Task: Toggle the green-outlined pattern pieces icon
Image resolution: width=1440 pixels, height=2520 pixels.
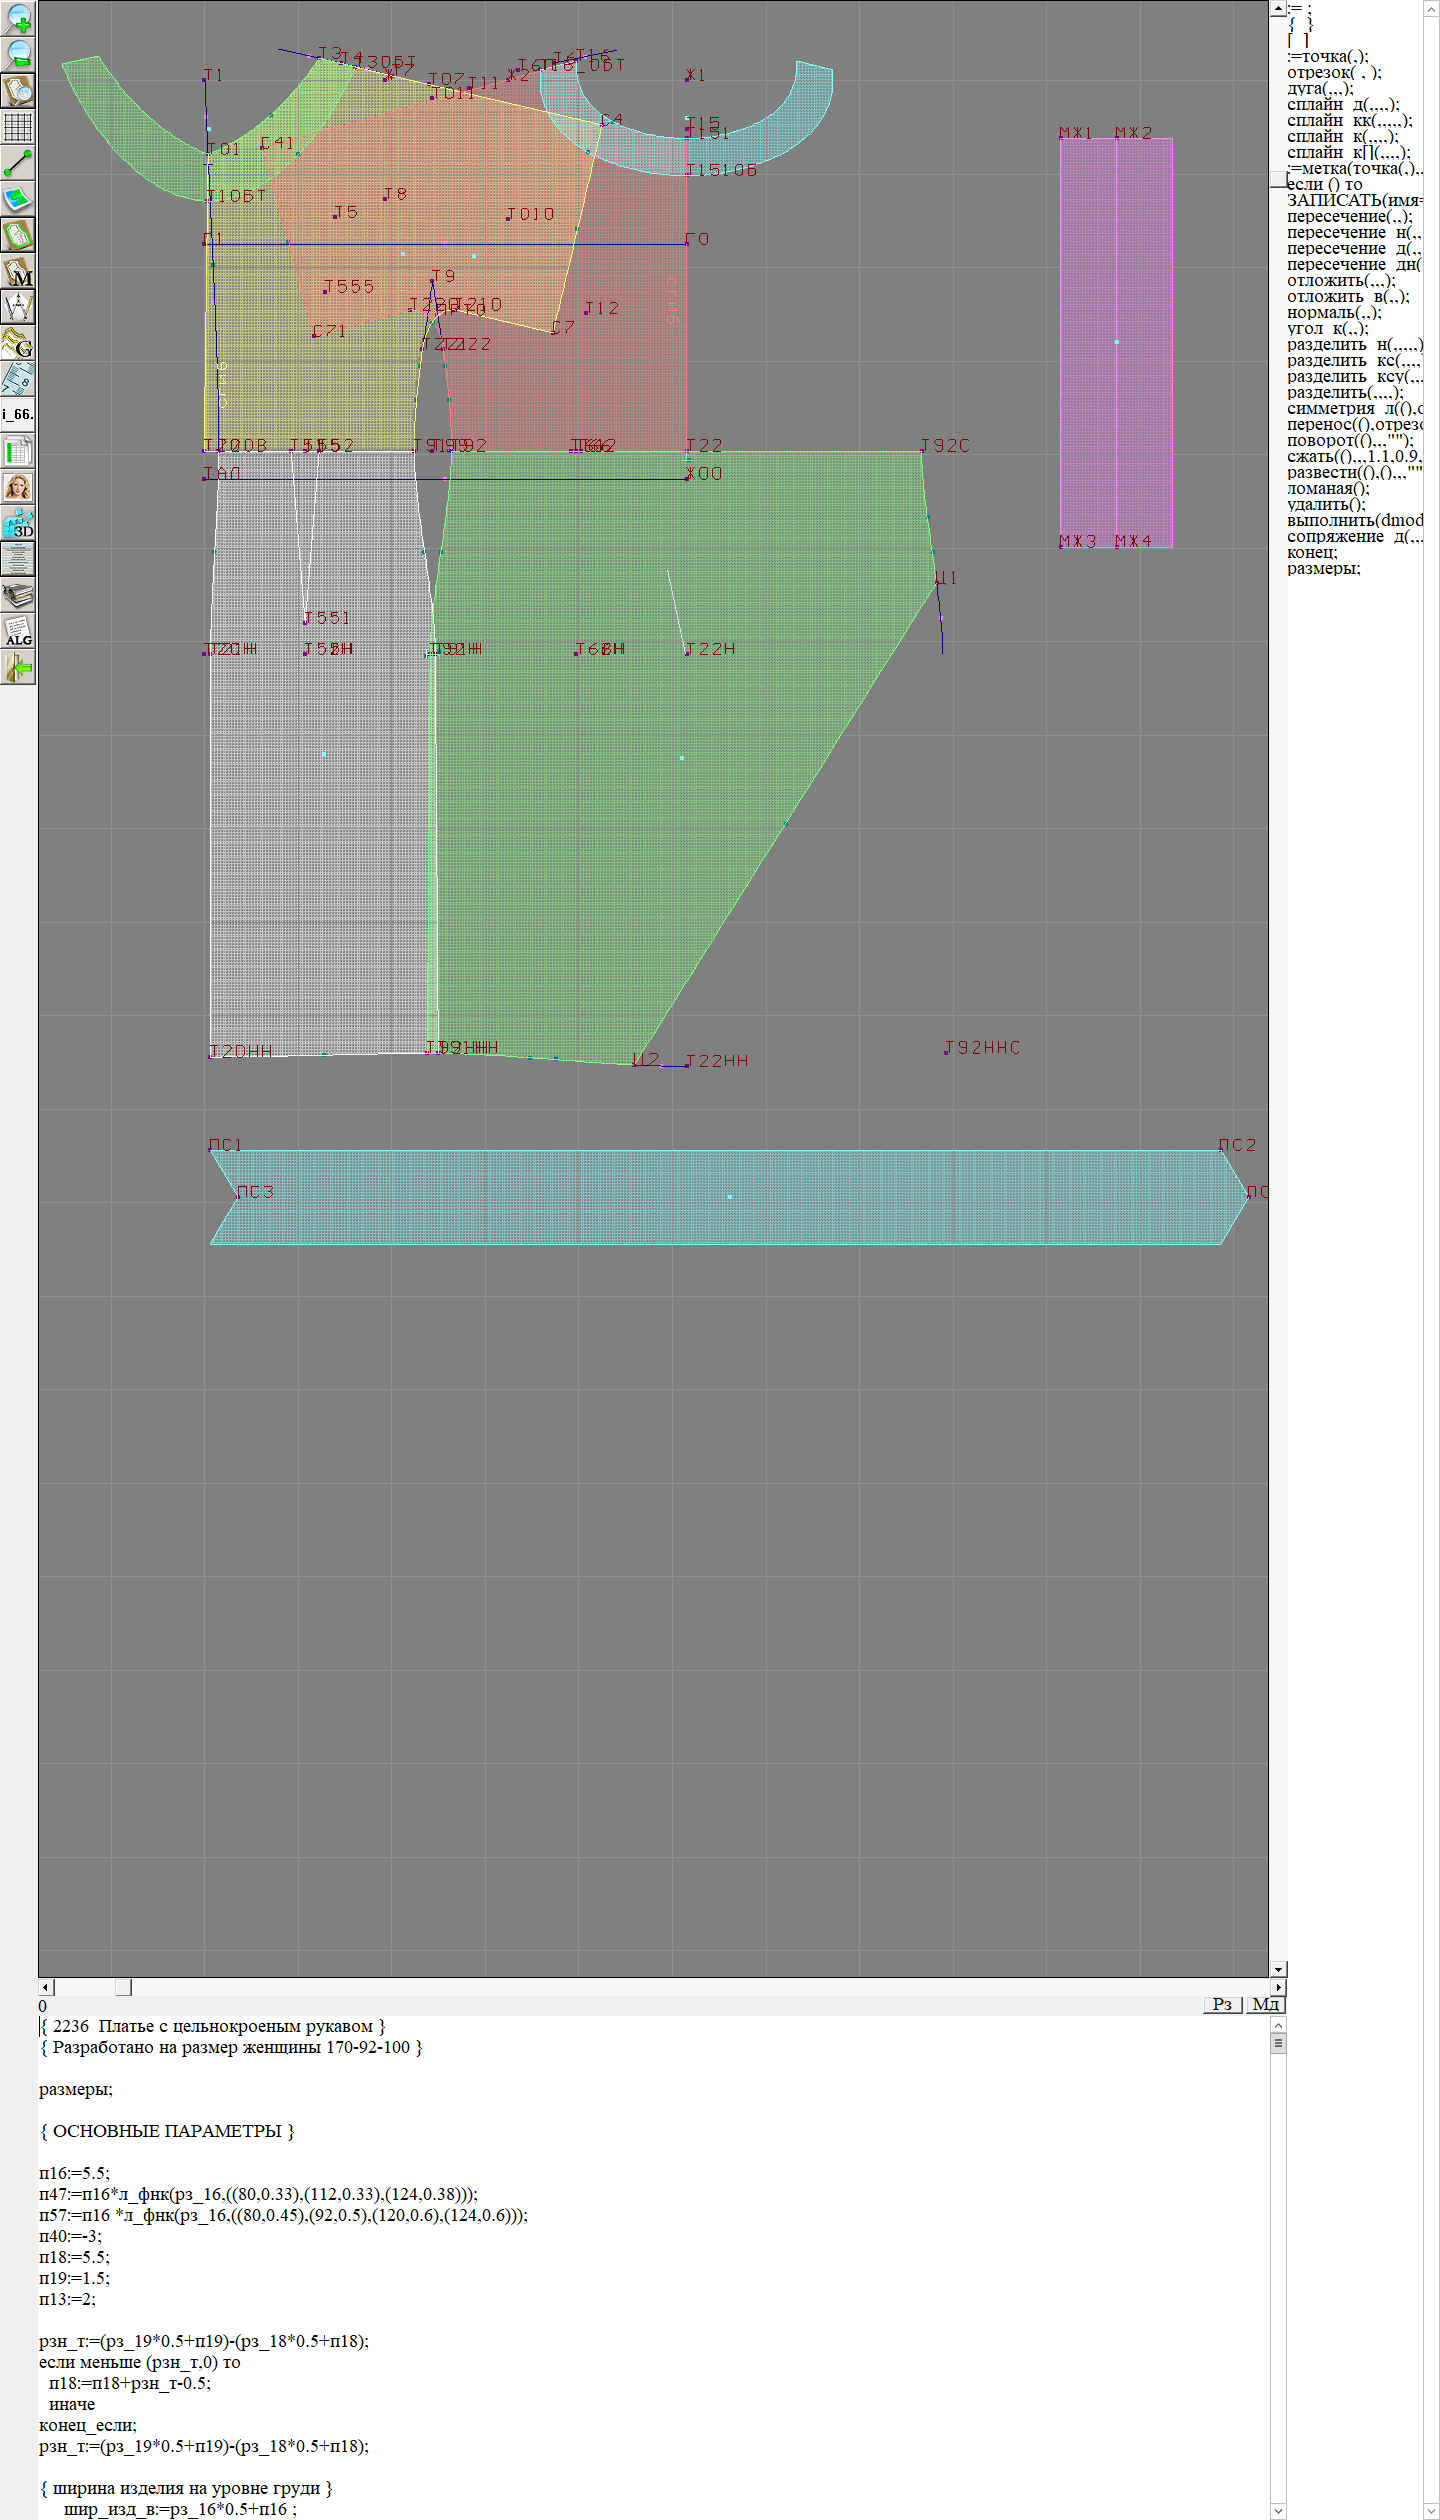Action: (x=18, y=235)
